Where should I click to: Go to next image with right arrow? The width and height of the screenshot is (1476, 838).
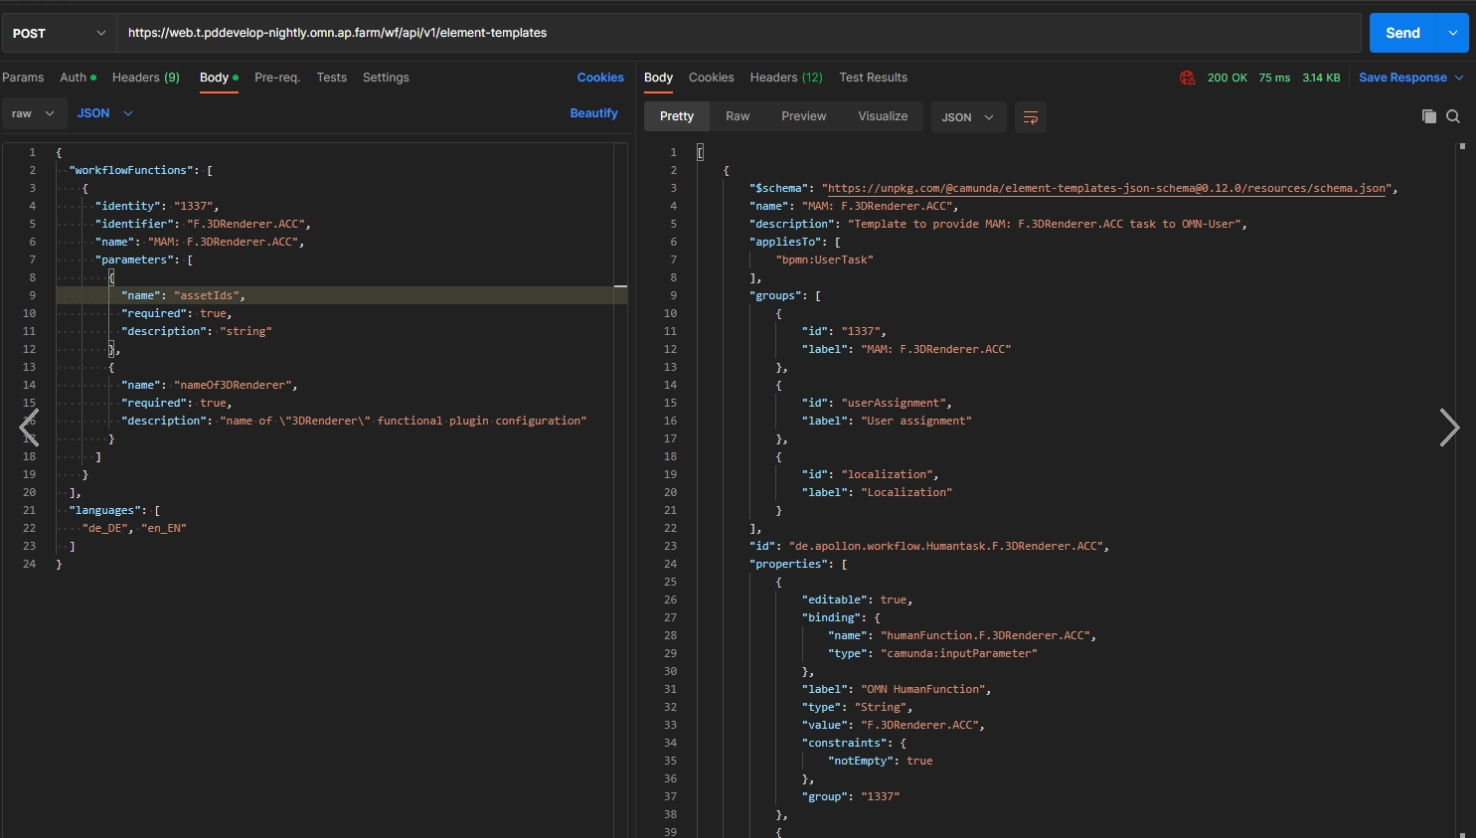[x=1448, y=427]
